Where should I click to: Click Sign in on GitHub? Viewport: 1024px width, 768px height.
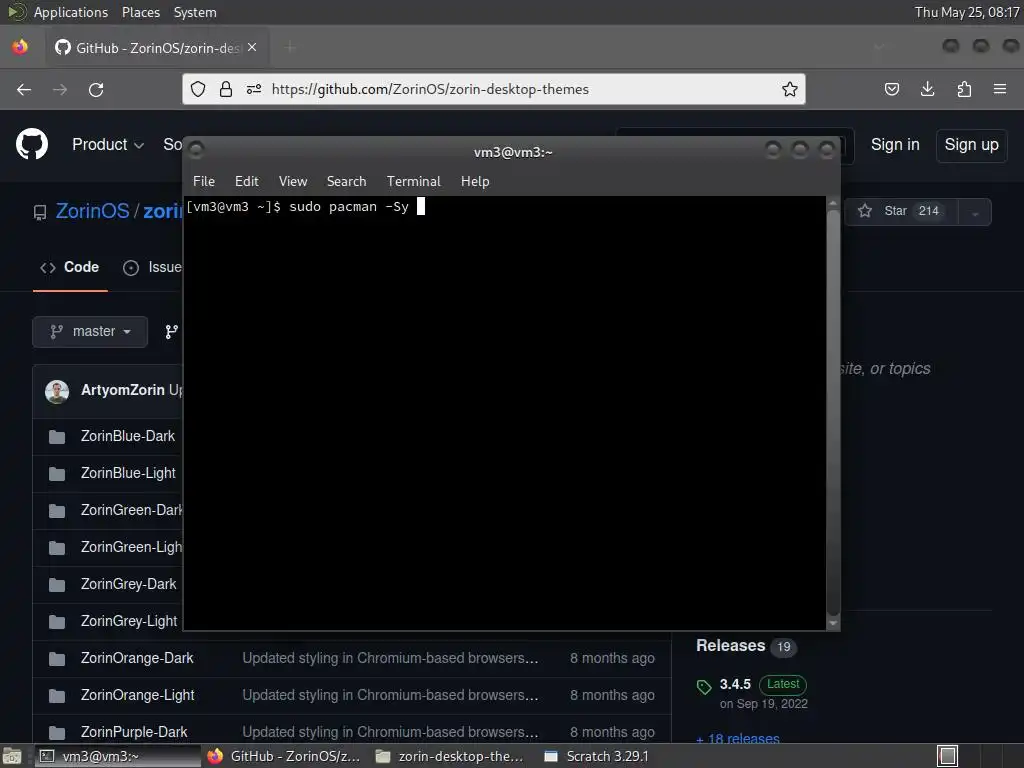895,144
